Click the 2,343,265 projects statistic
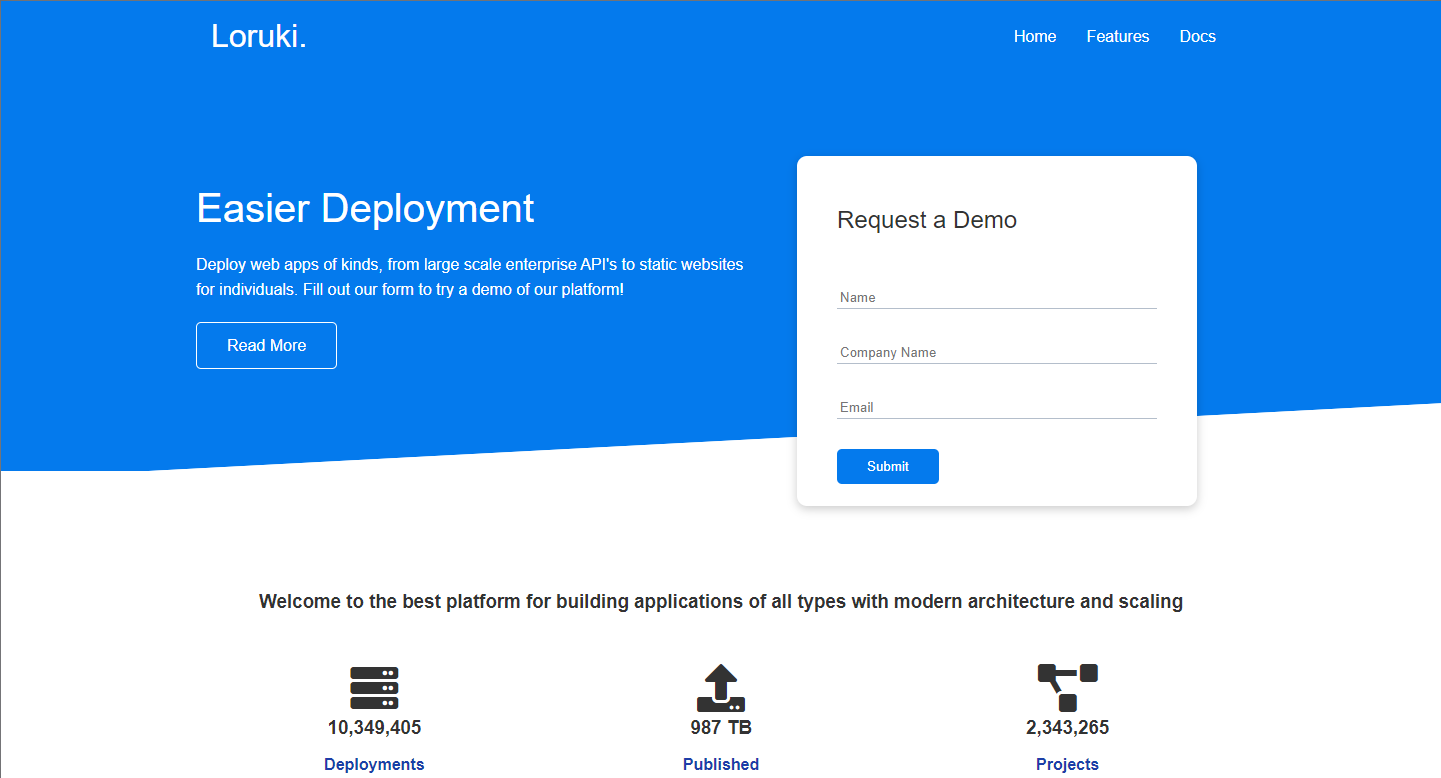The height and width of the screenshot is (778, 1441). [x=1067, y=727]
